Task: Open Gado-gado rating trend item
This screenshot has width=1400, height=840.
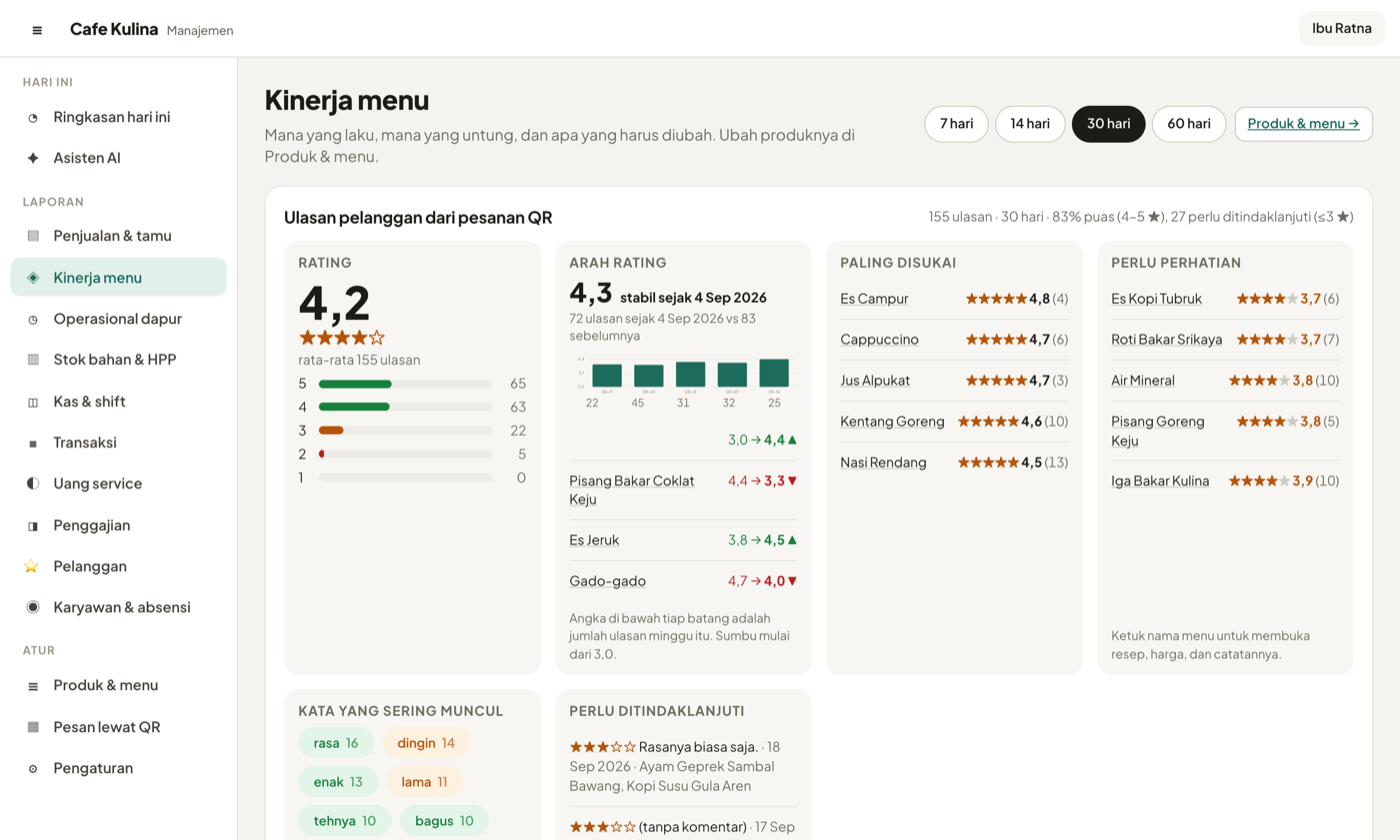Action: click(x=608, y=581)
